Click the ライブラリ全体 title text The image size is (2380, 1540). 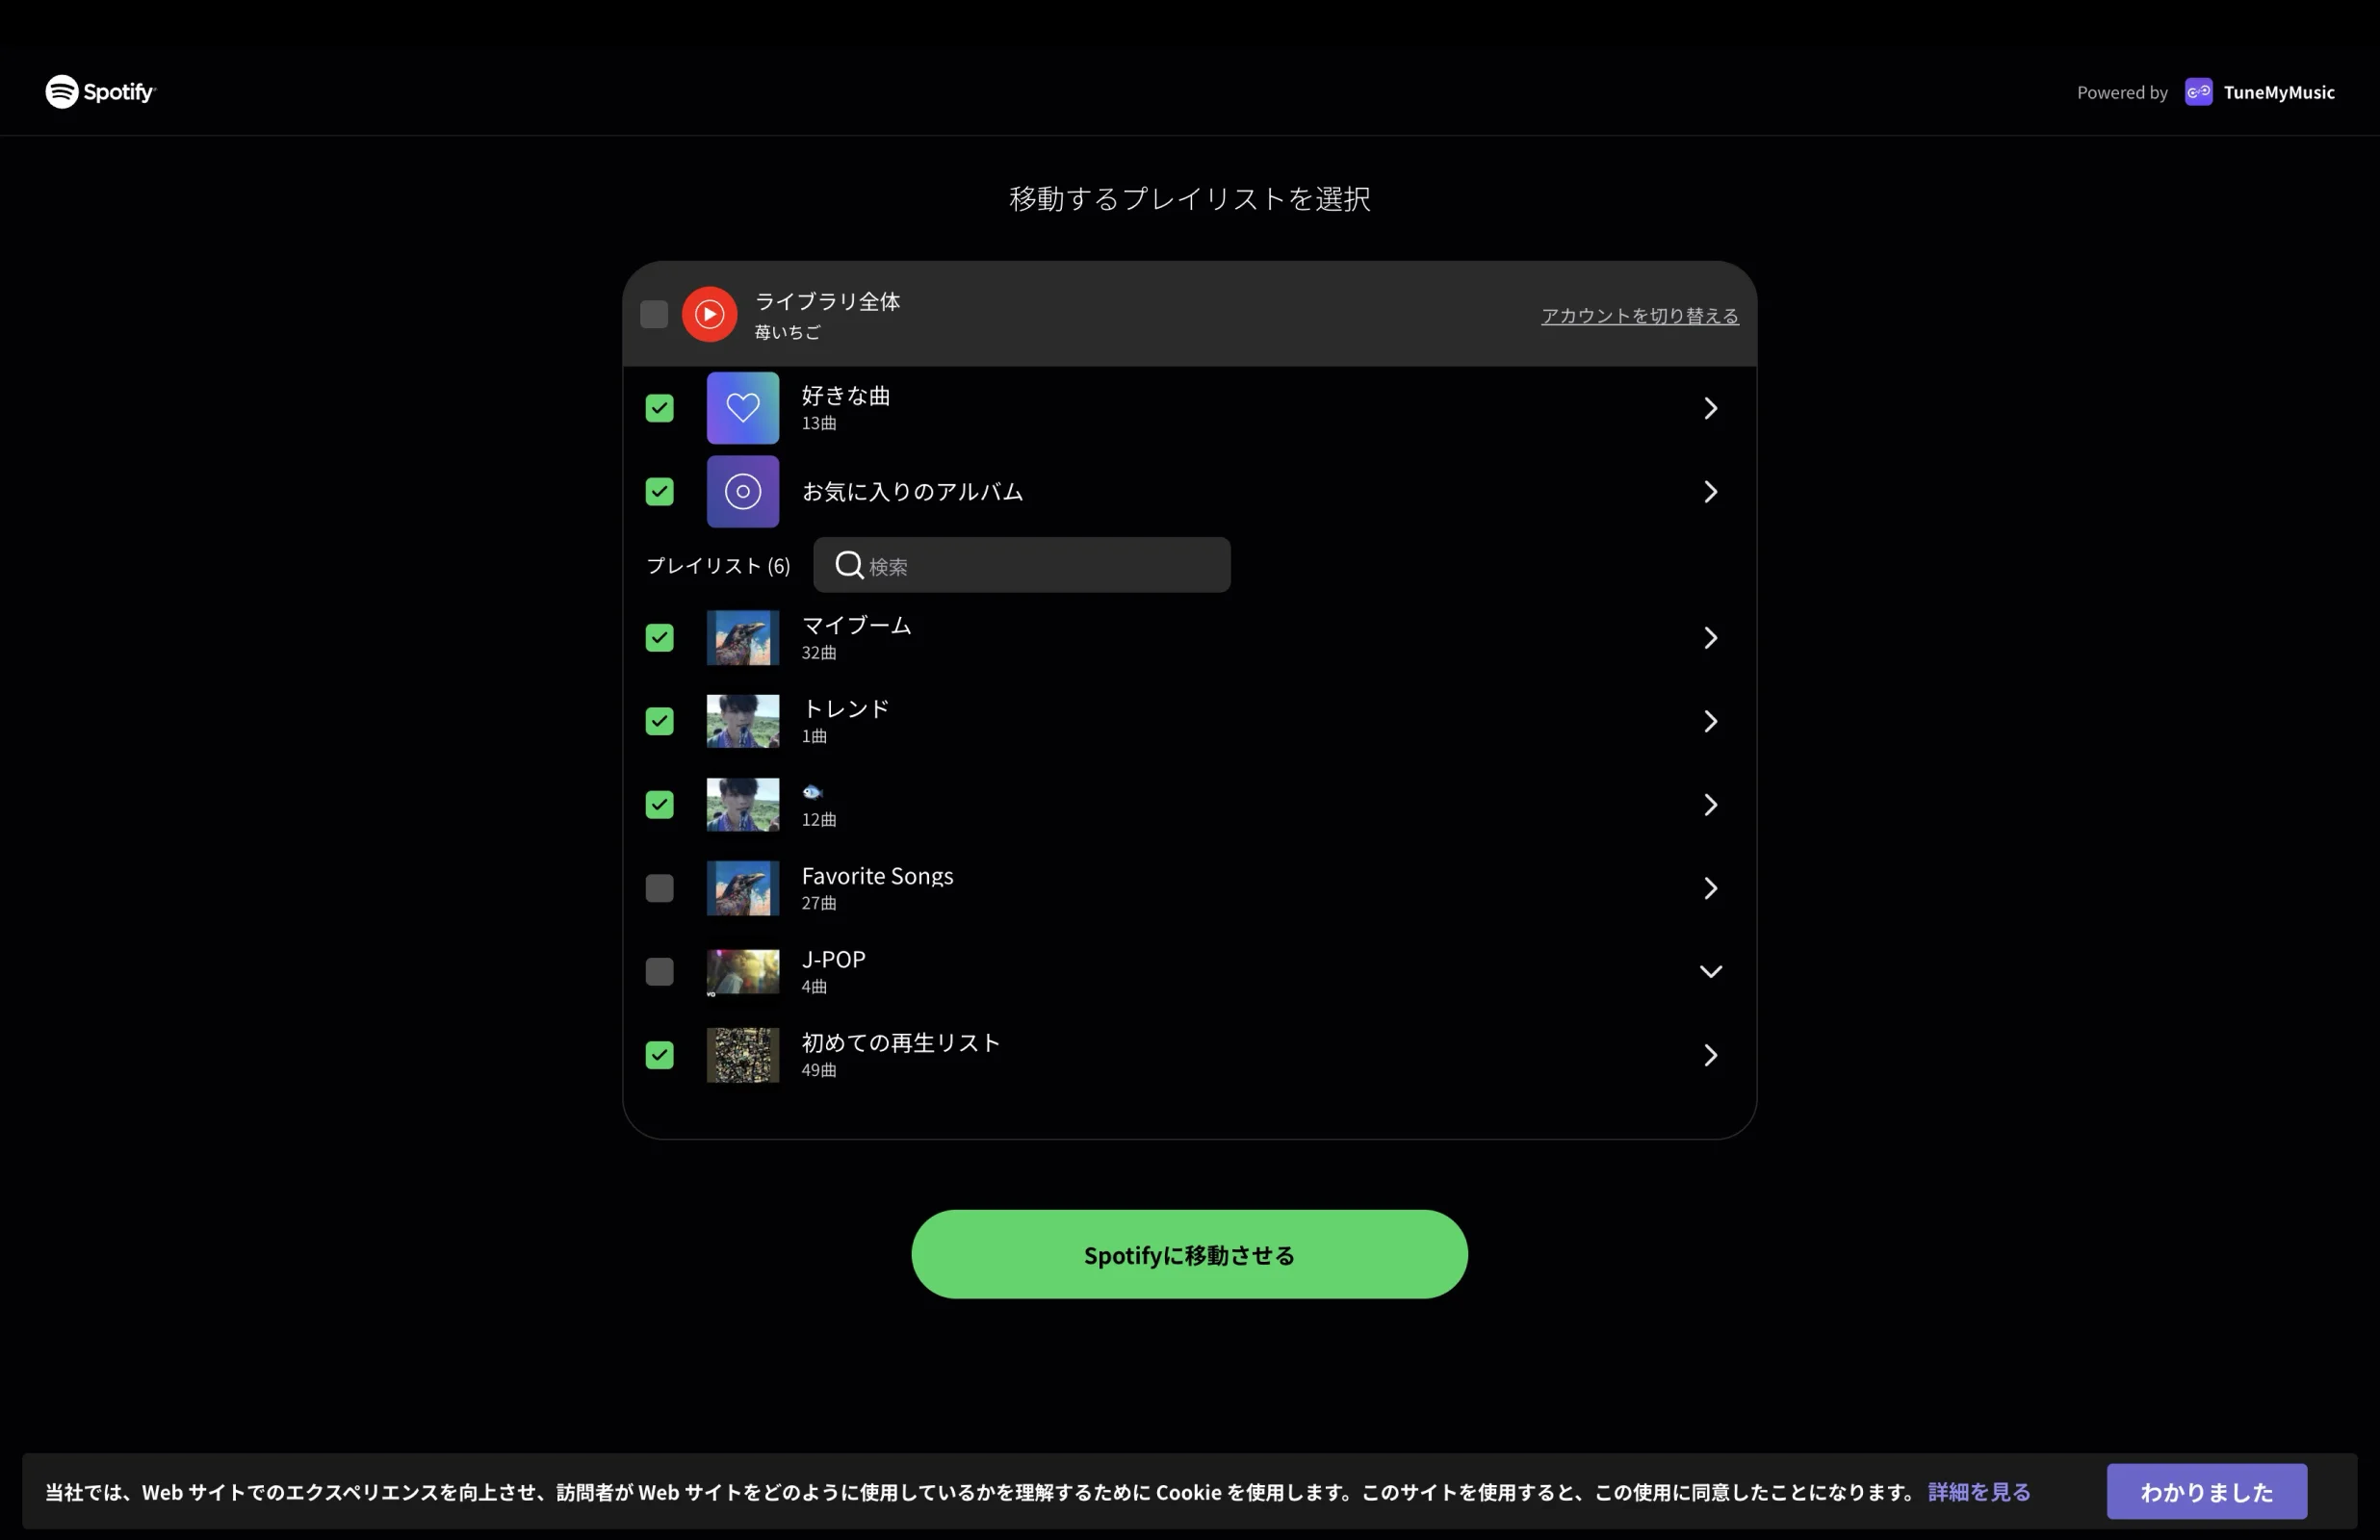tap(827, 301)
